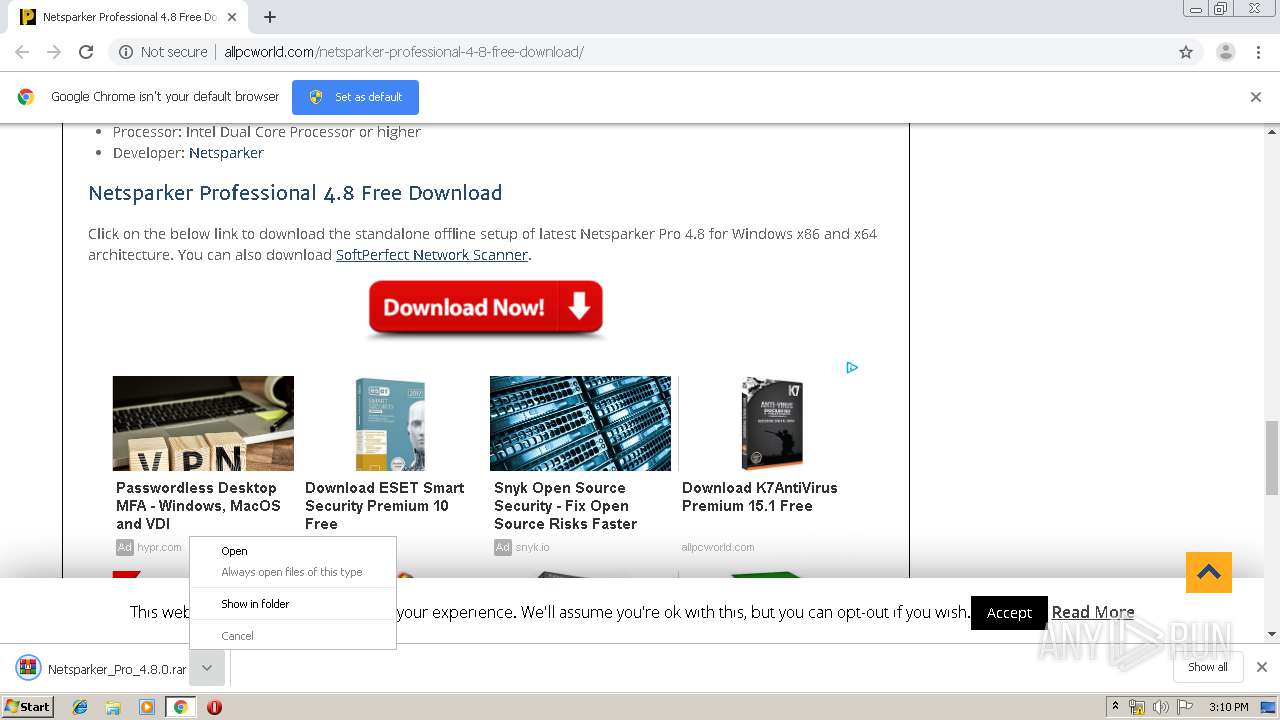Reload the current page
Viewport: 1280px width, 720px height.
86,52
